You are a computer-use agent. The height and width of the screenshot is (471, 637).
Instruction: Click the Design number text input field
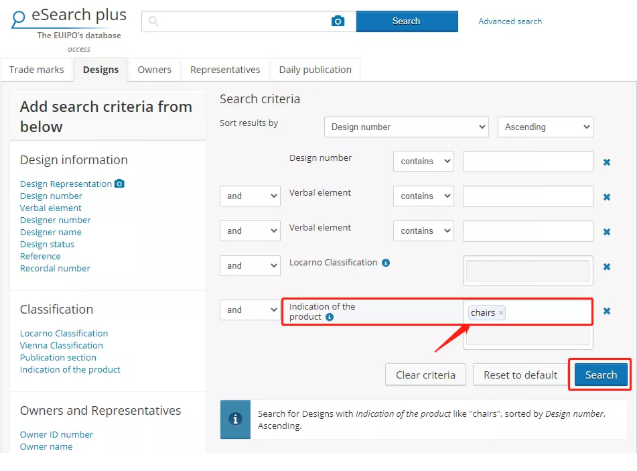(x=528, y=161)
